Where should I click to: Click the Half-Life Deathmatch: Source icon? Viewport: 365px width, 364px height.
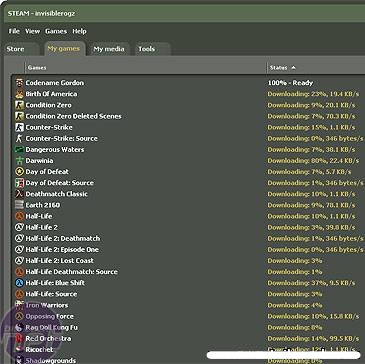point(20,272)
